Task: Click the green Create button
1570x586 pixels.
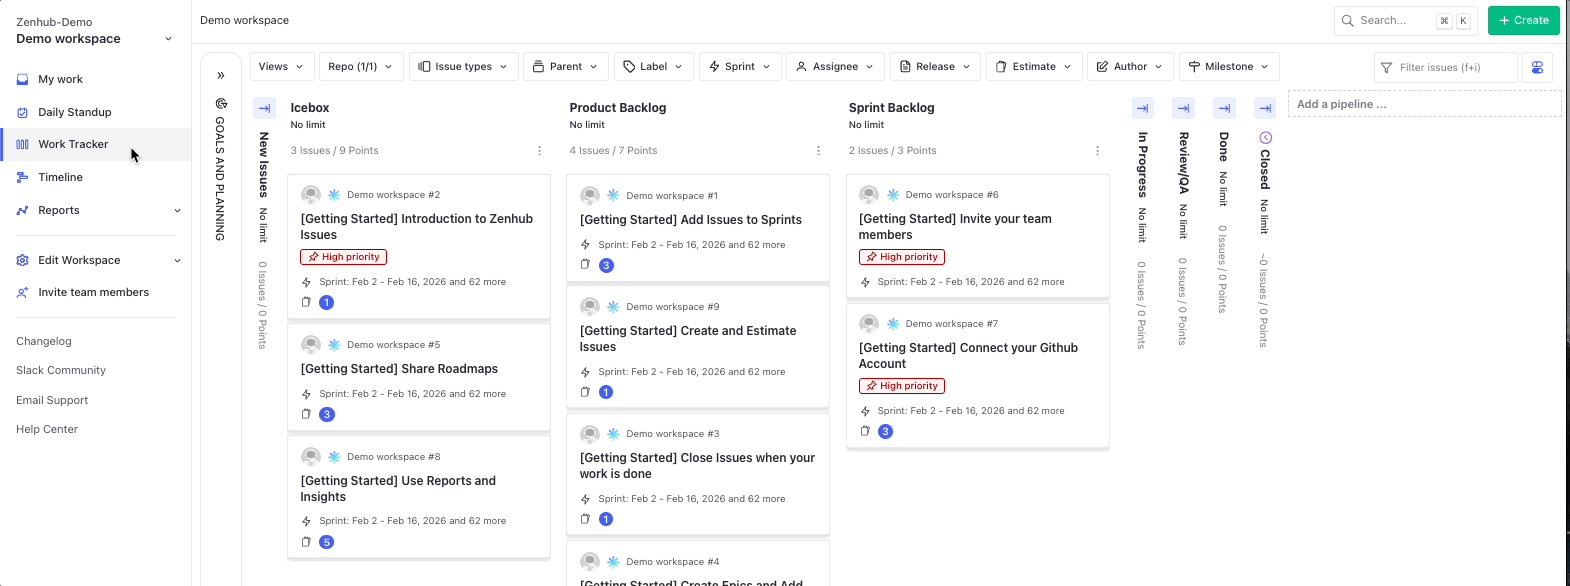Action: click(x=1523, y=20)
